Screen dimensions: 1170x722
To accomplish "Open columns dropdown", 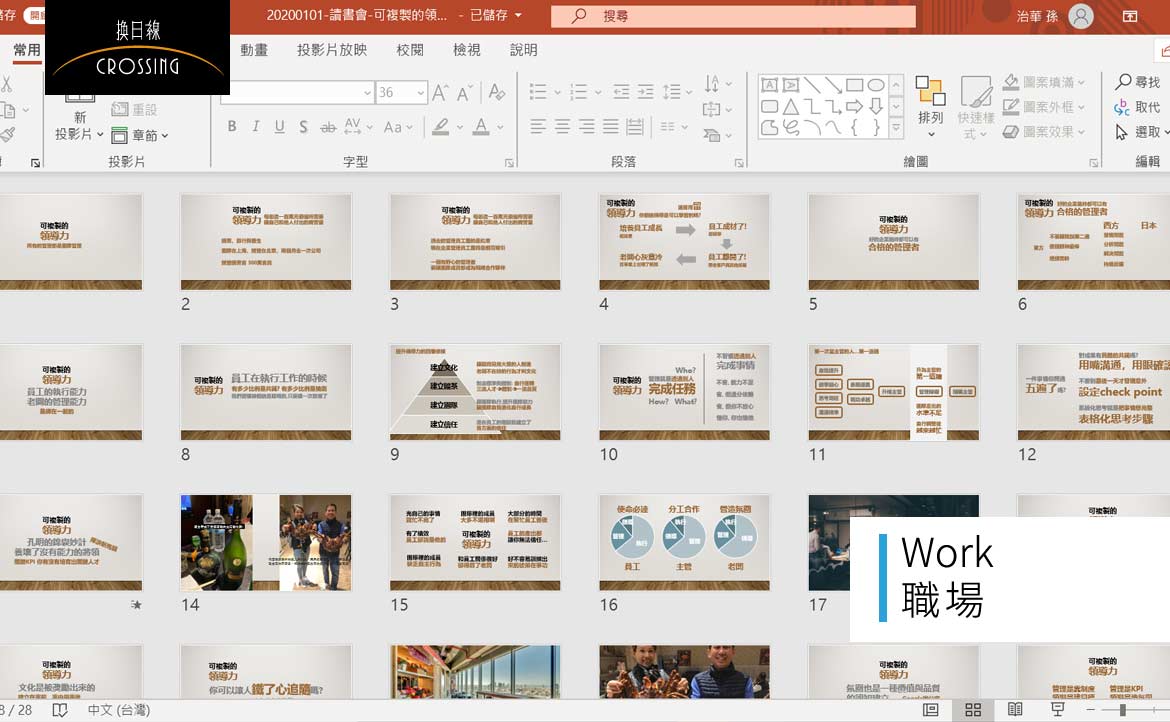I will (x=674, y=127).
